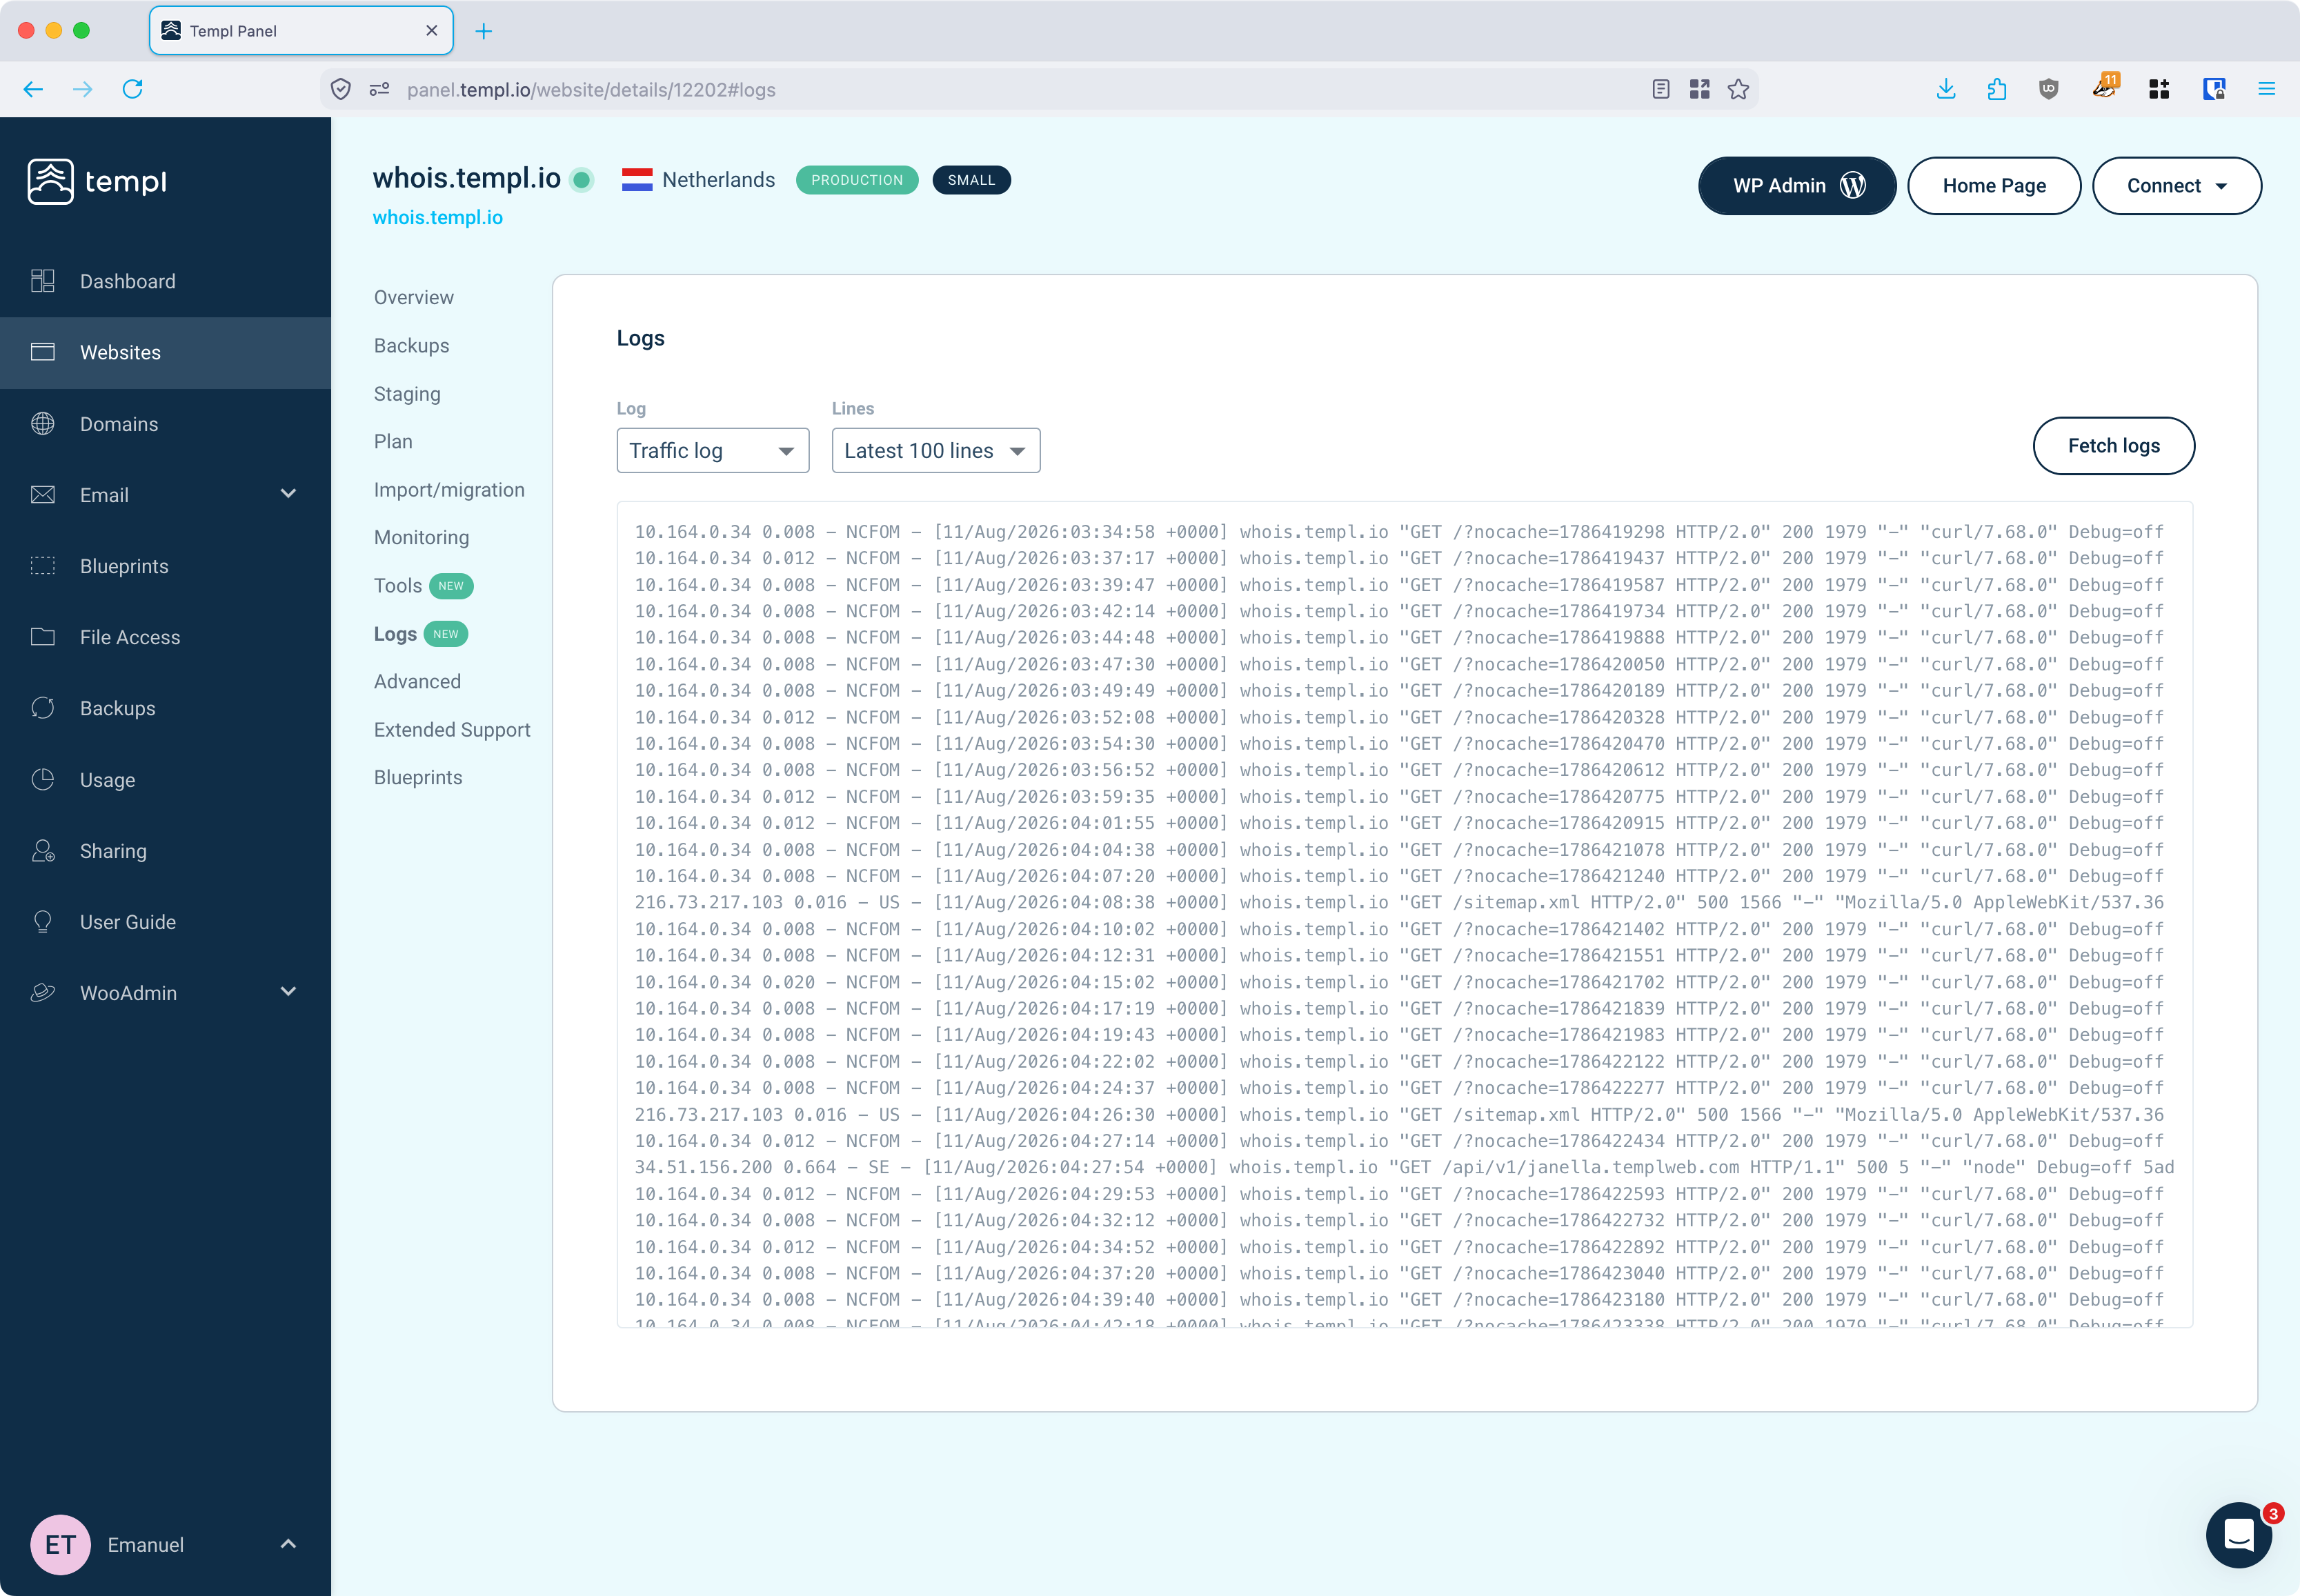Click the green online status dot
The width and height of the screenshot is (2300, 1596).
point(581,180)
